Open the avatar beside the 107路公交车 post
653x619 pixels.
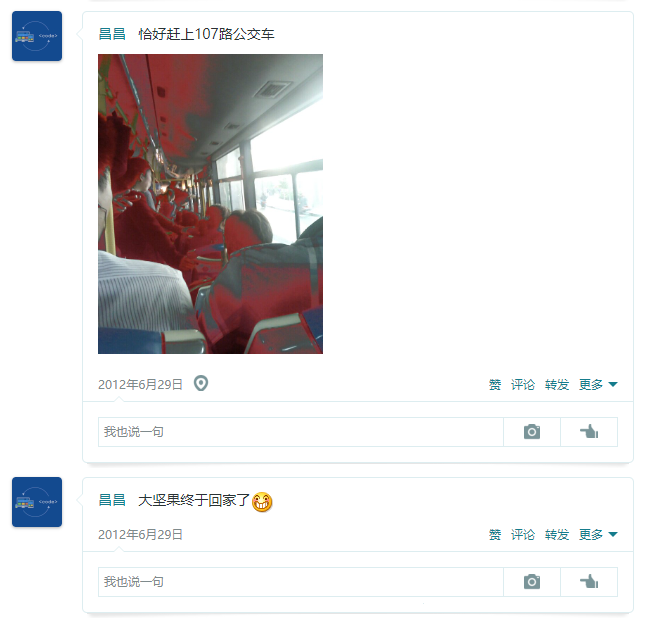click(x=37, y=36)
